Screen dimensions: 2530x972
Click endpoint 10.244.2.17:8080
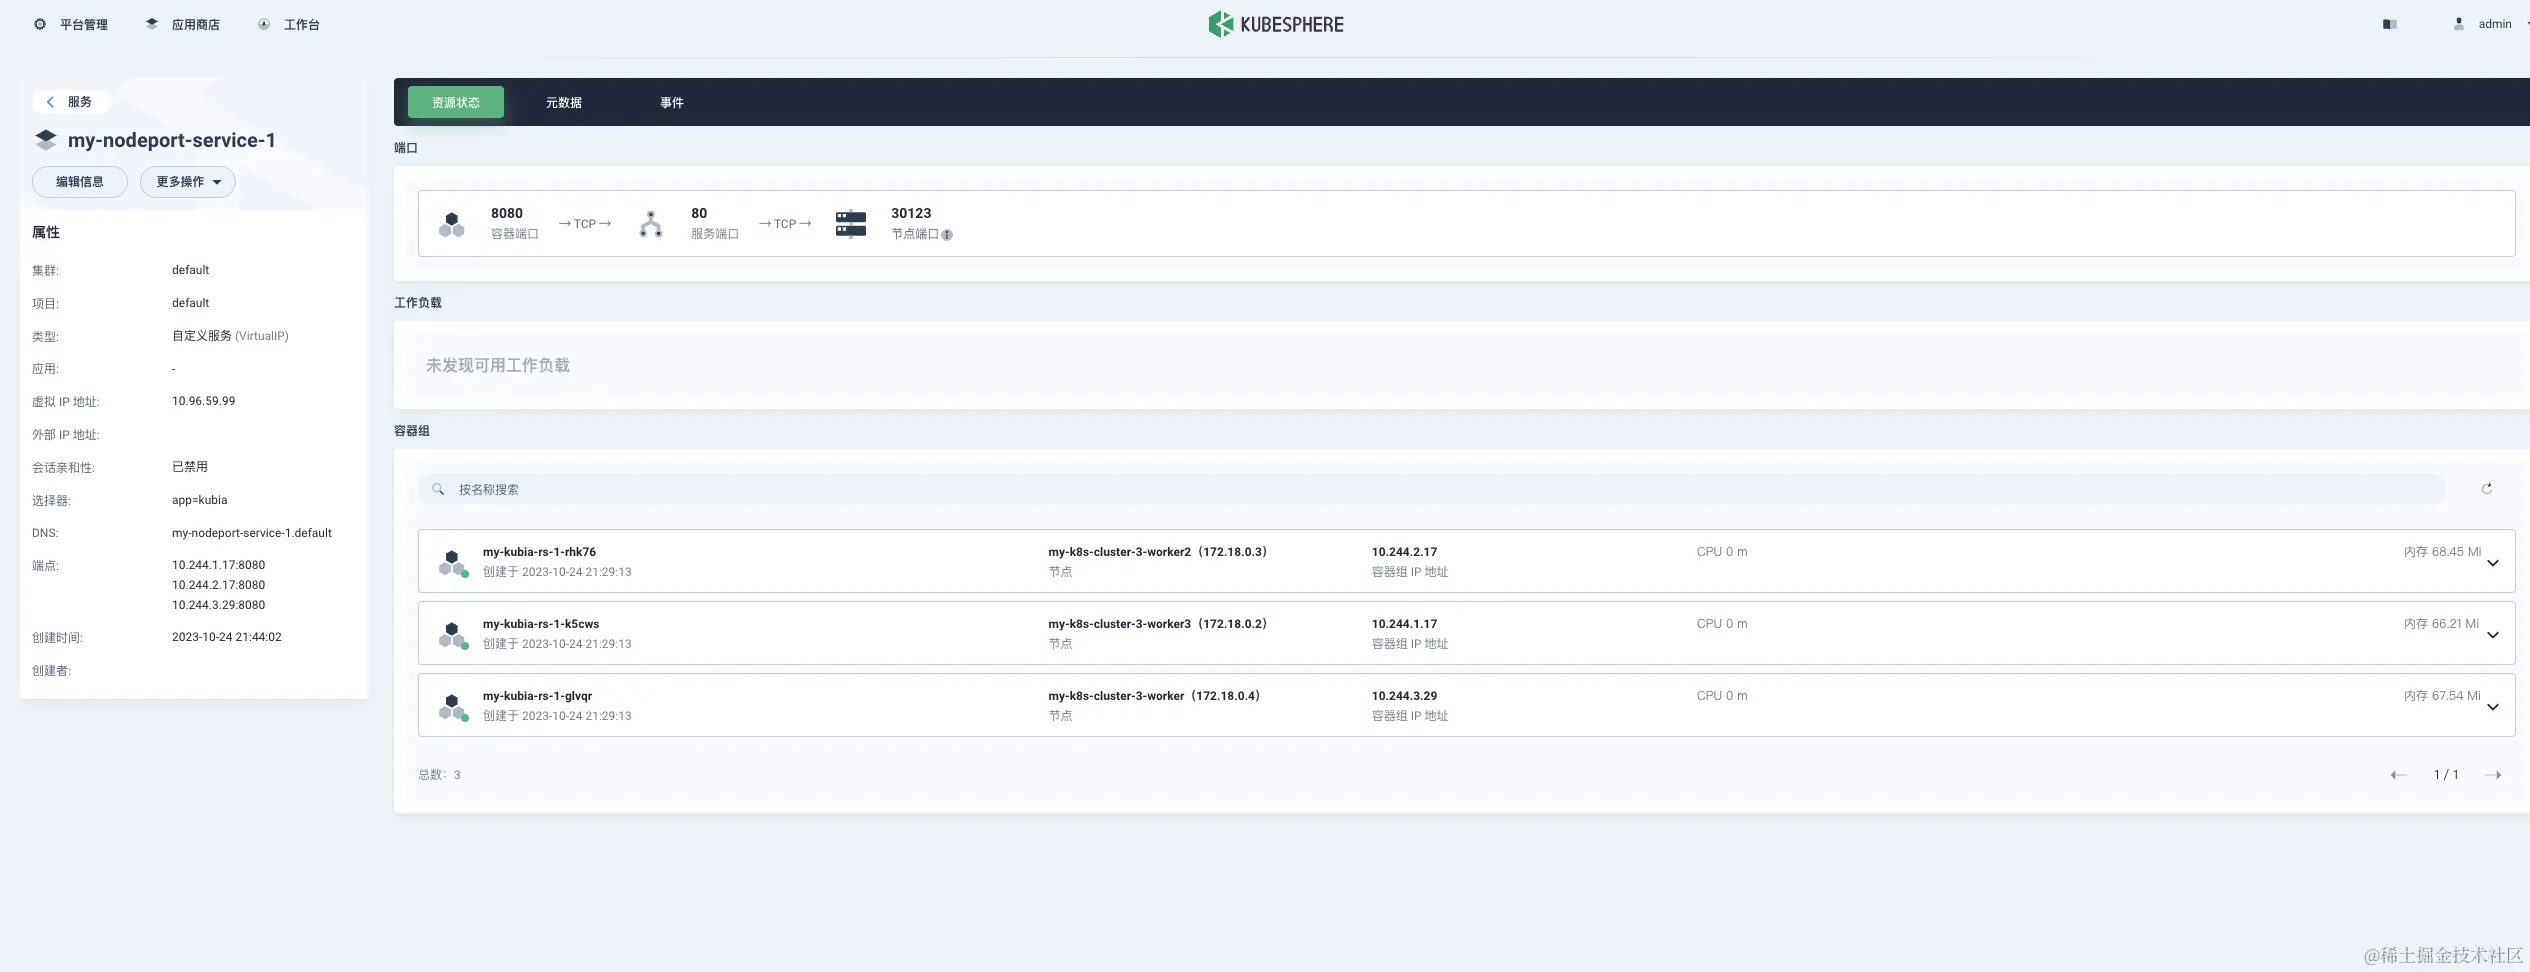(218, 585)
